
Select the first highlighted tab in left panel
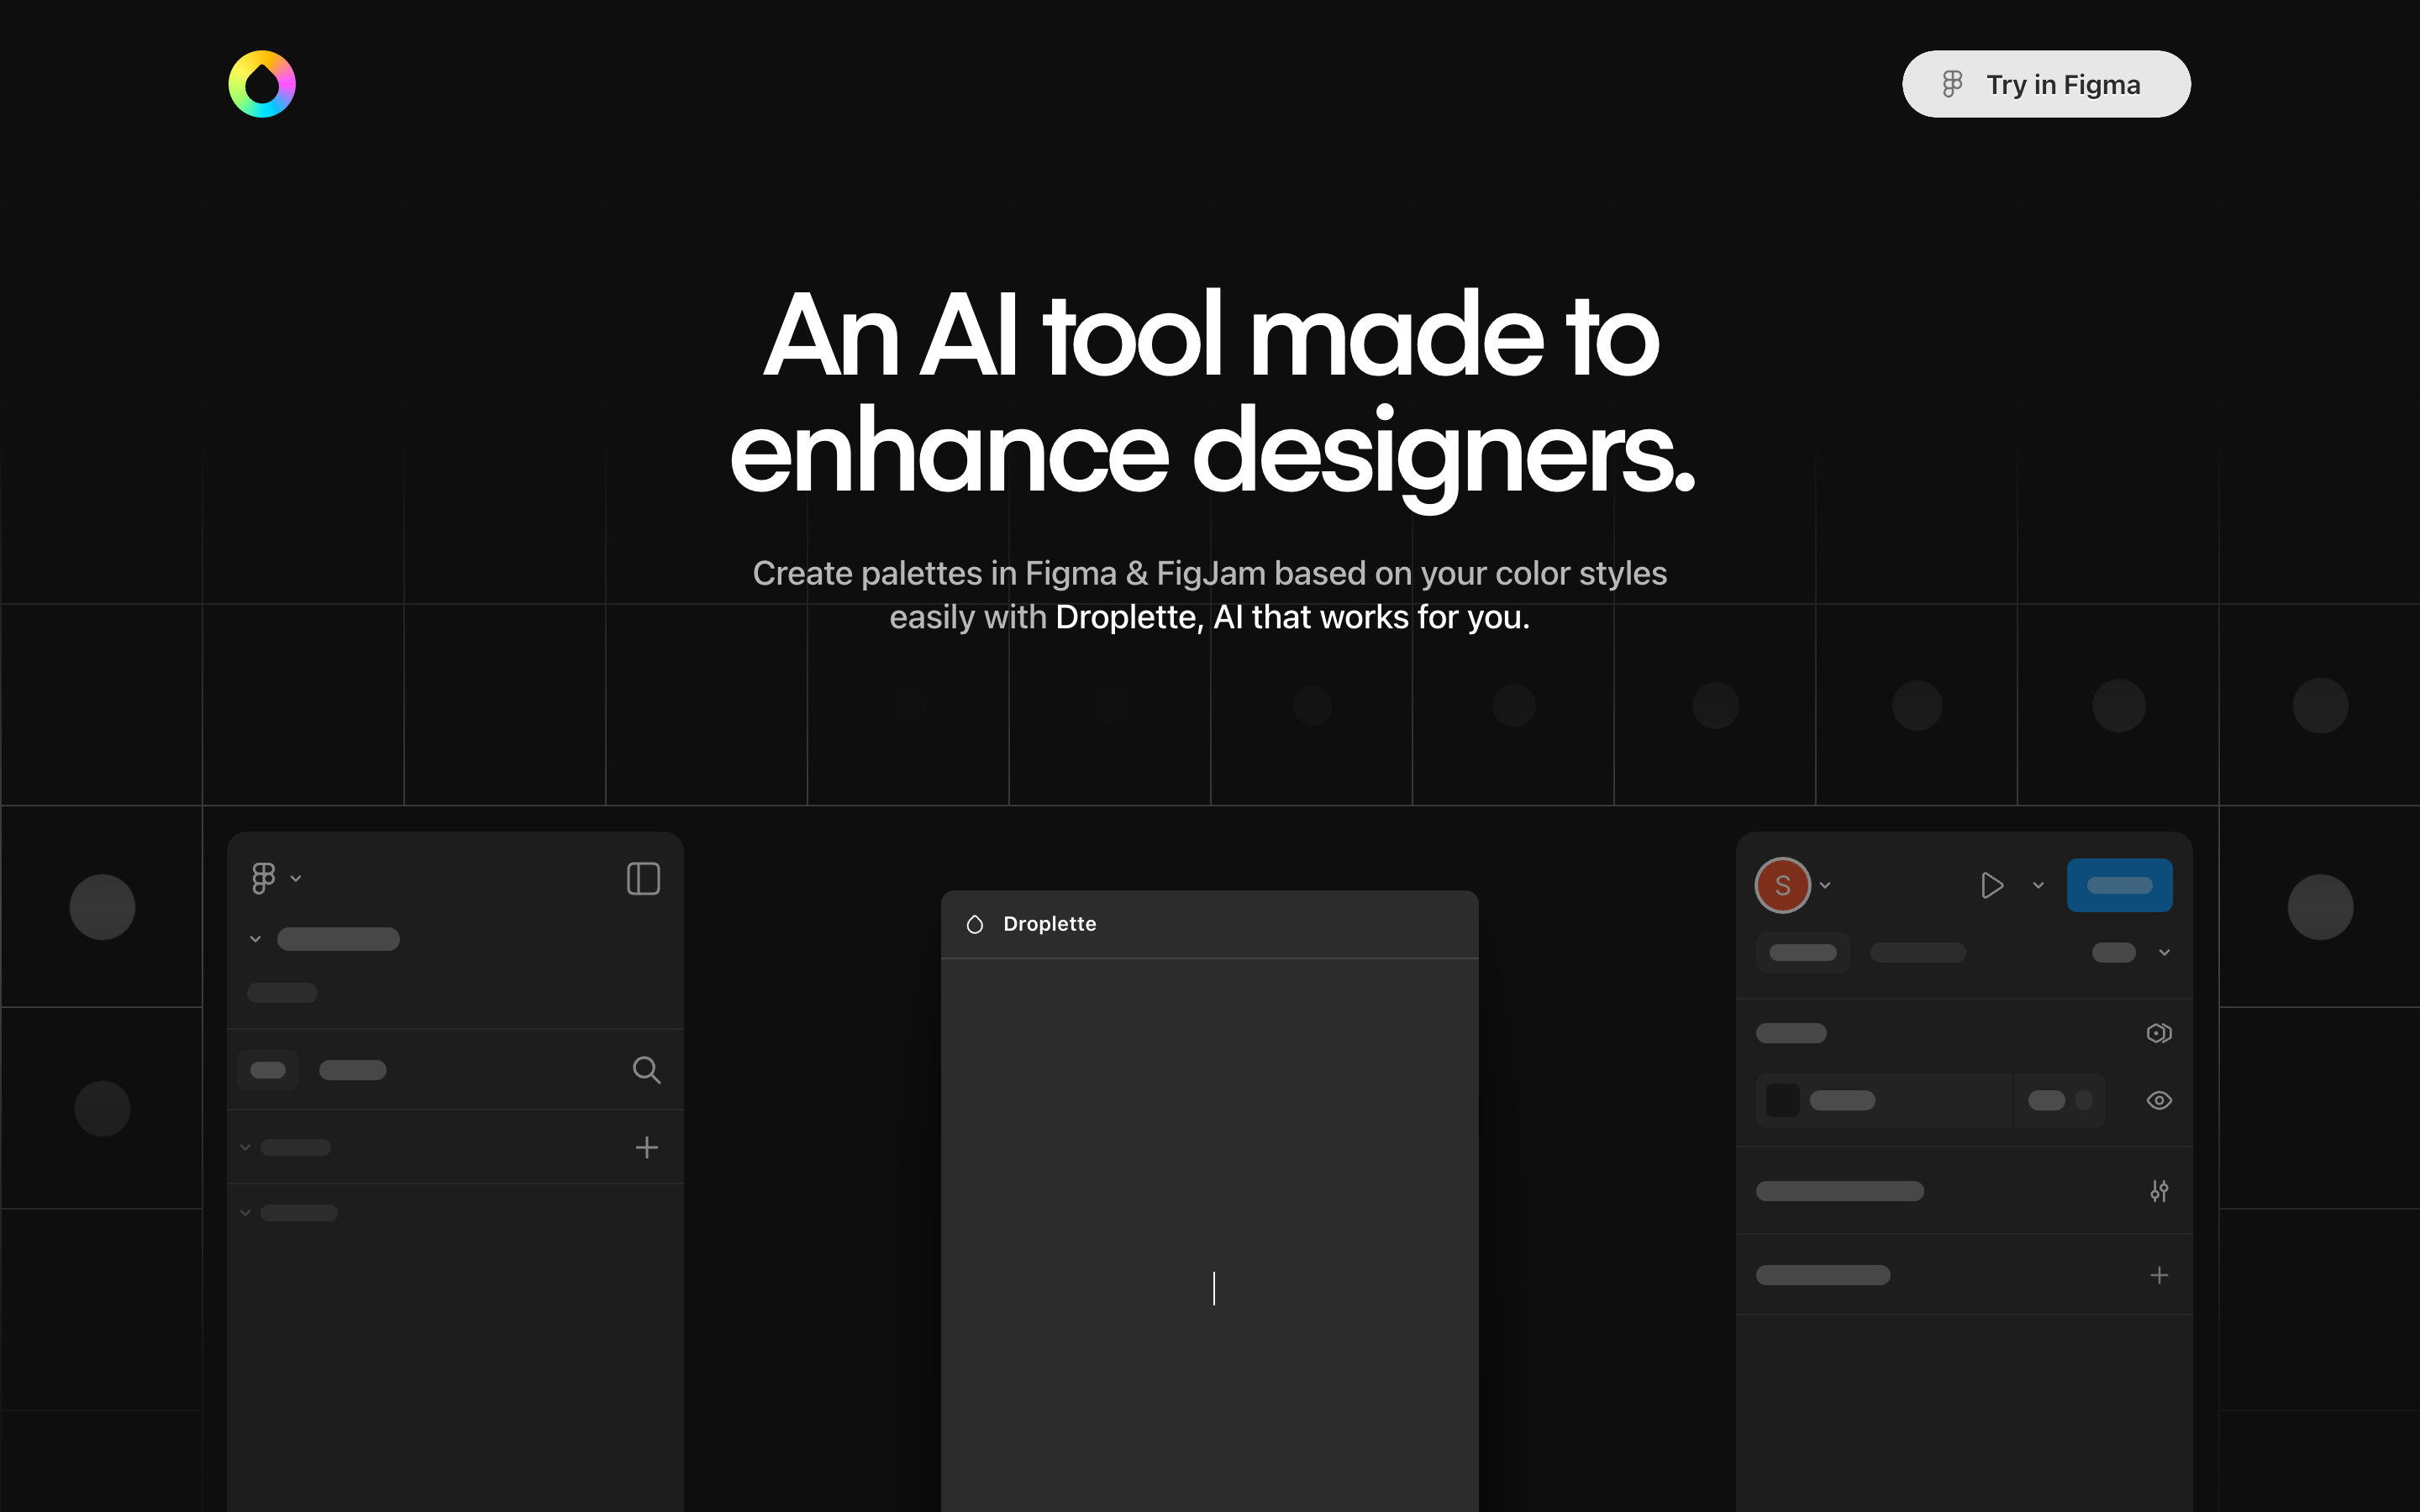[x=268, y=1070]
